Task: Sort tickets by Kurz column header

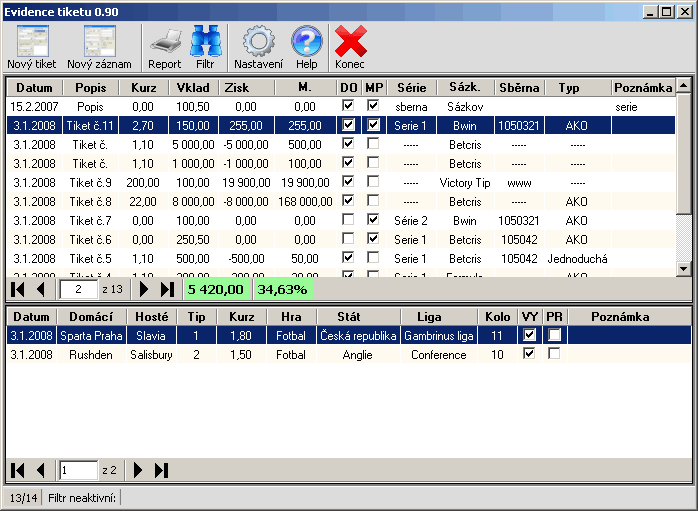Action: click(x=143, y=88)
